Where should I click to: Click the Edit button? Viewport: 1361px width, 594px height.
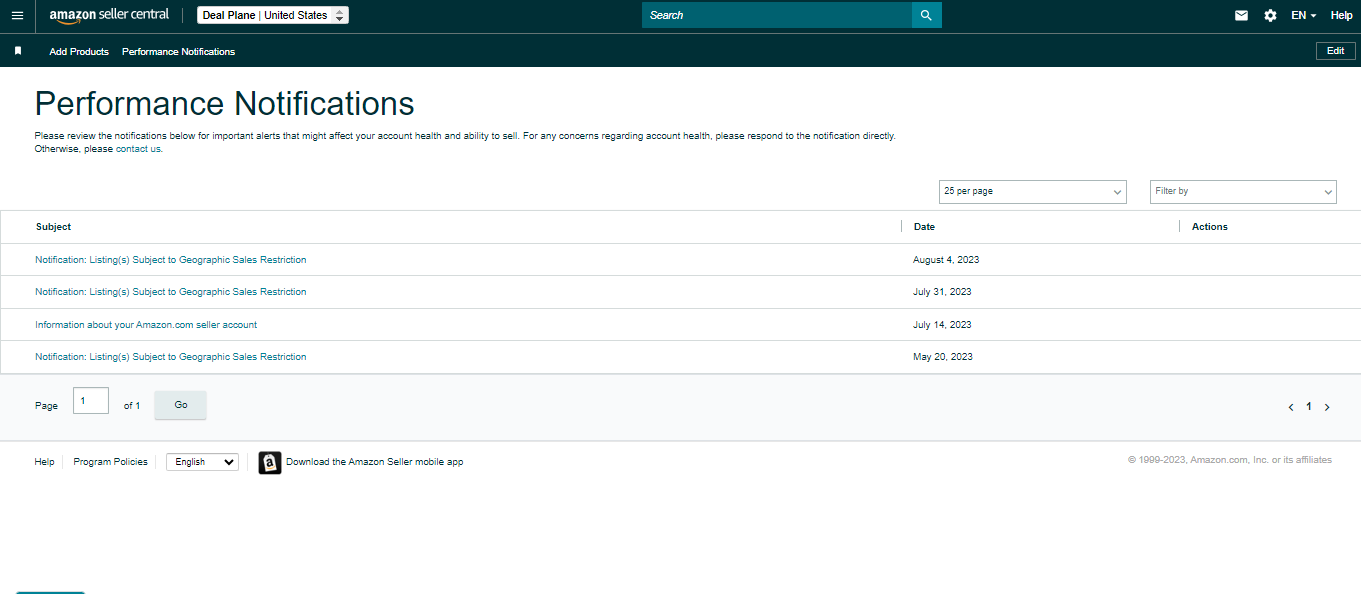point(1336,51)
